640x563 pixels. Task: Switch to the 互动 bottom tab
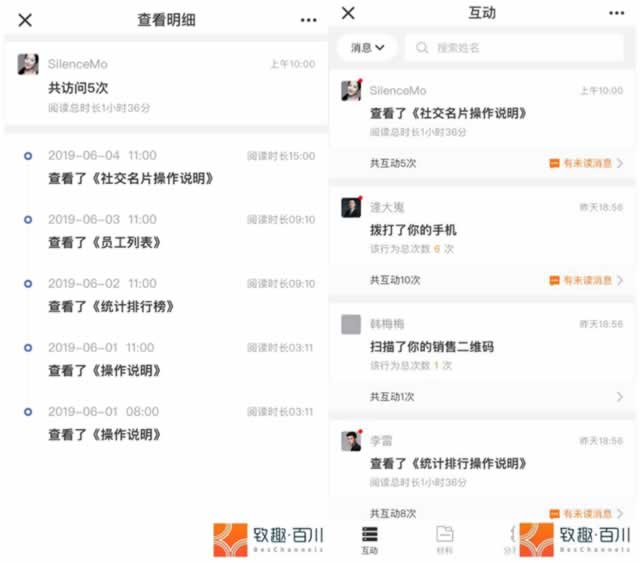coord(369,540)
